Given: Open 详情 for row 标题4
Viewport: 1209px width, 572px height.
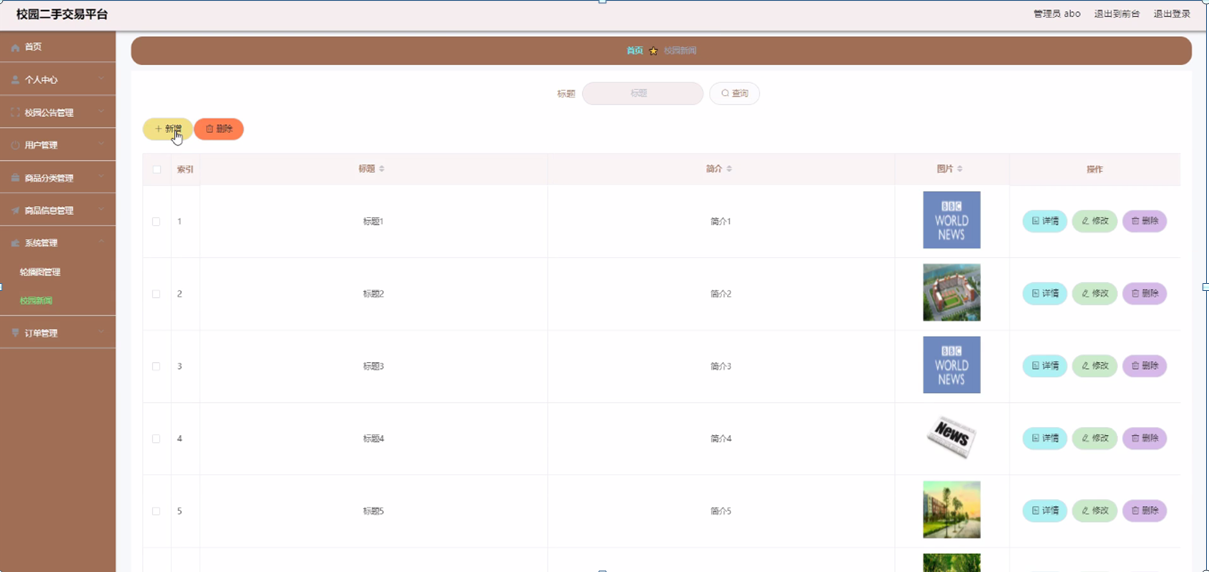Looking at the screenshot, I should pos(1045,438).
